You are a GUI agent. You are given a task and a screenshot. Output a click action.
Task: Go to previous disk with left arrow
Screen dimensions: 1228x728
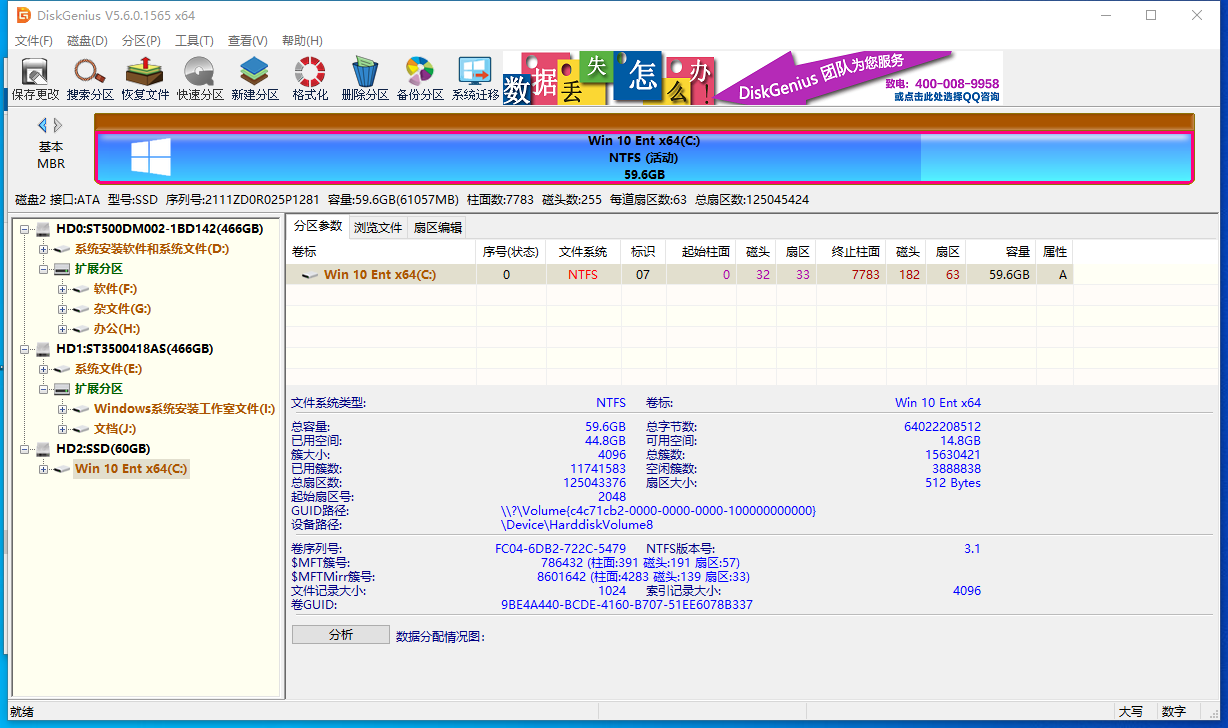[x=43, y=125]
